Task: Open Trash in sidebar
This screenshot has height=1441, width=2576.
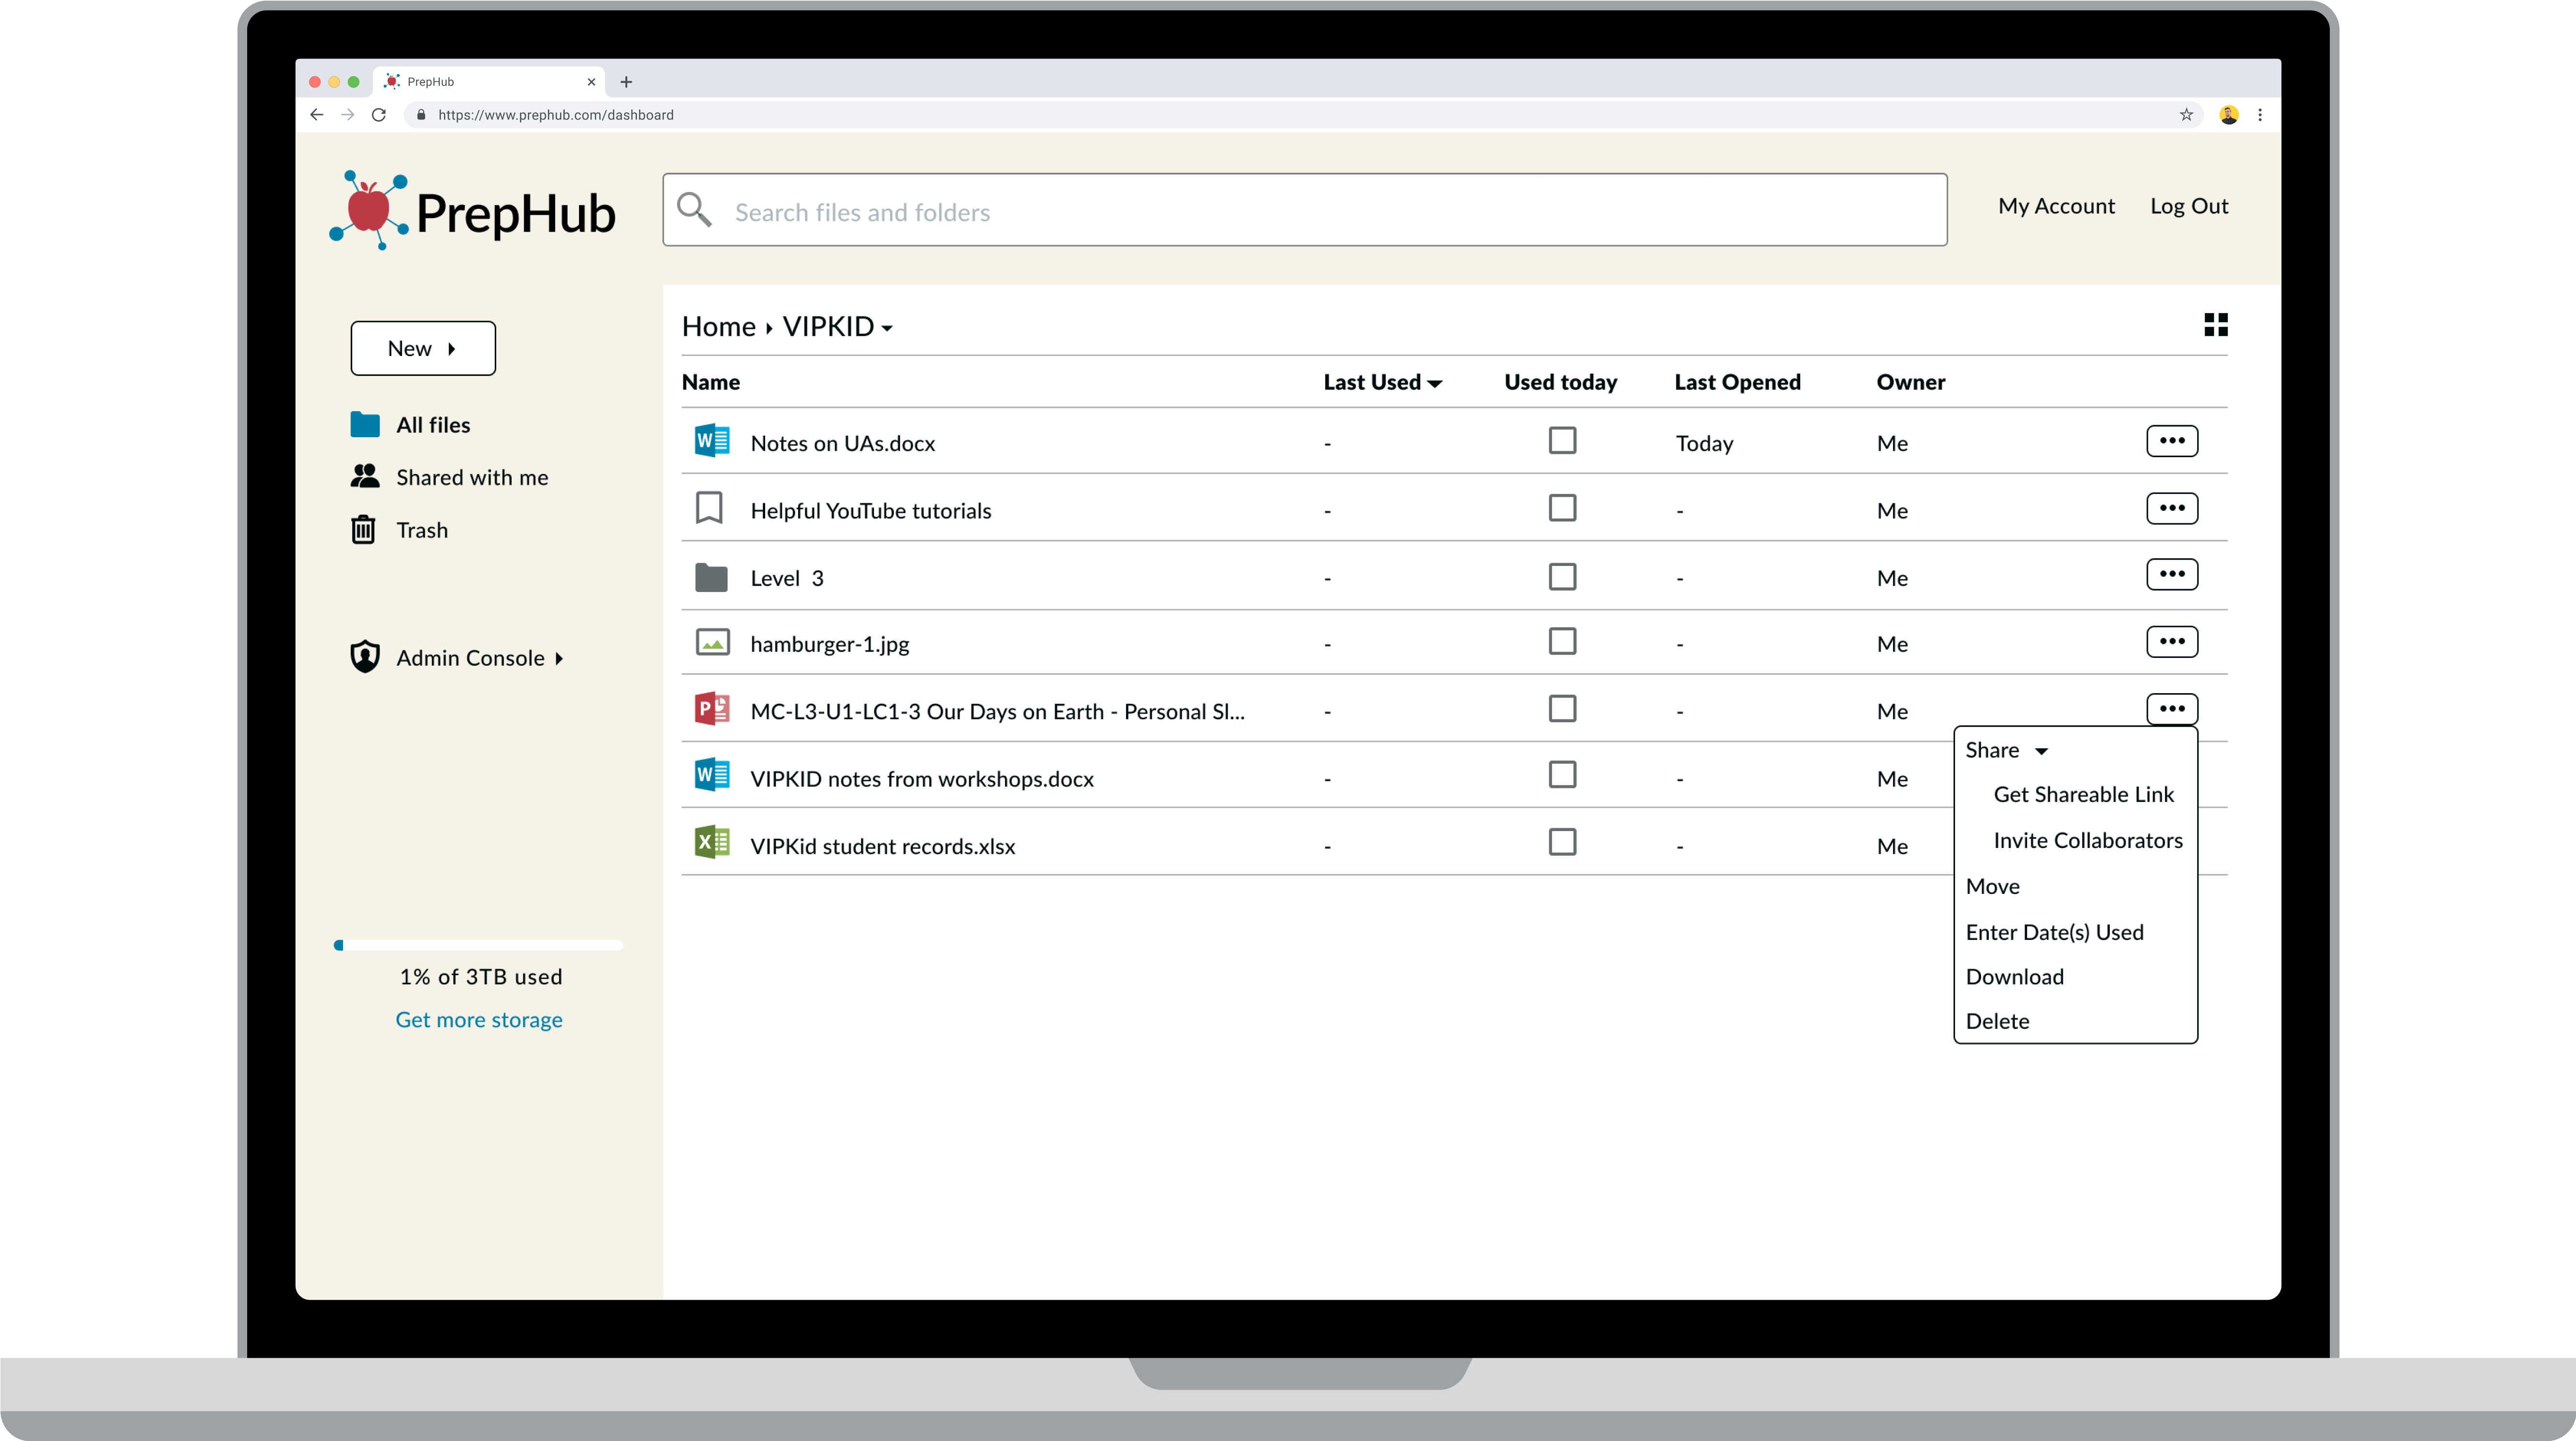Action: pyautogui.click(x=422, y=530)
